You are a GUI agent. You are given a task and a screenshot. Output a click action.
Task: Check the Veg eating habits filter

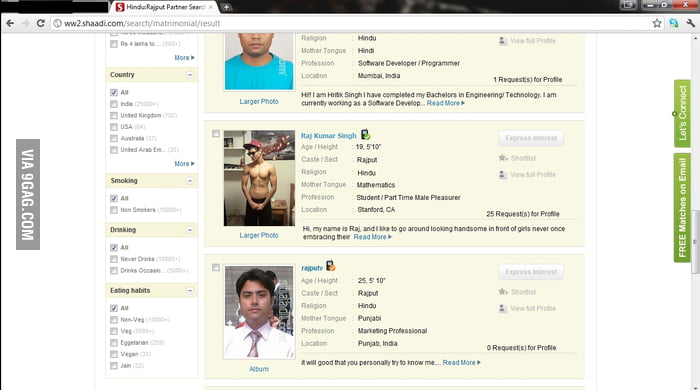tap(114, 331)
